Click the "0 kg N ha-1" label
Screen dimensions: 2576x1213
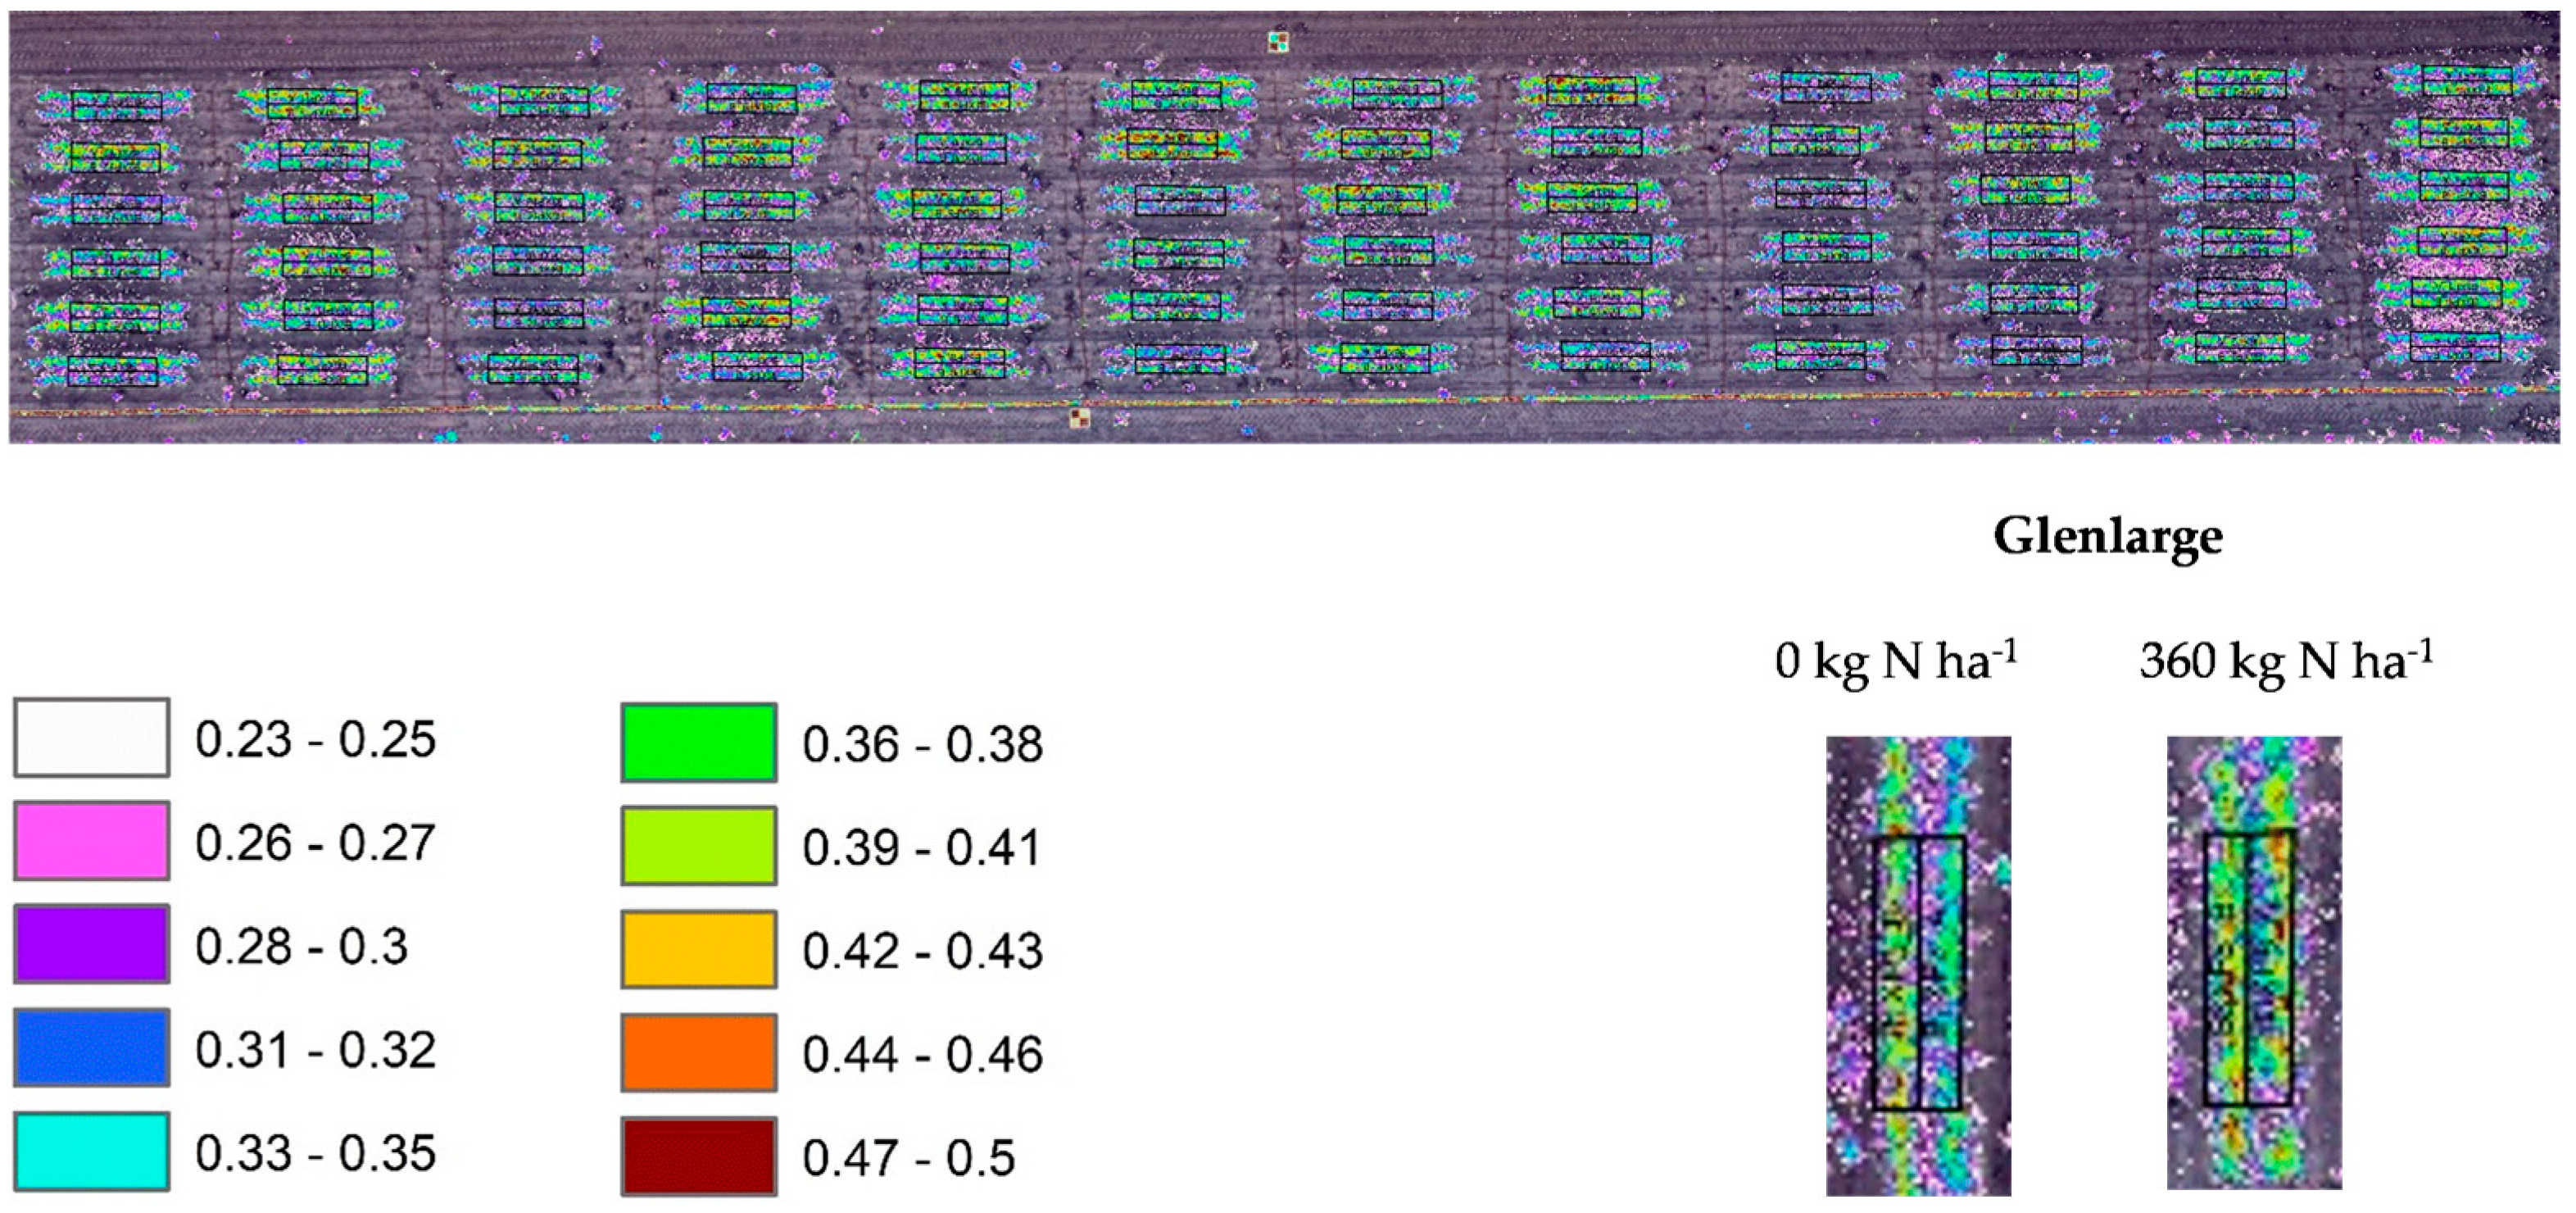[x=1895, y=662]
